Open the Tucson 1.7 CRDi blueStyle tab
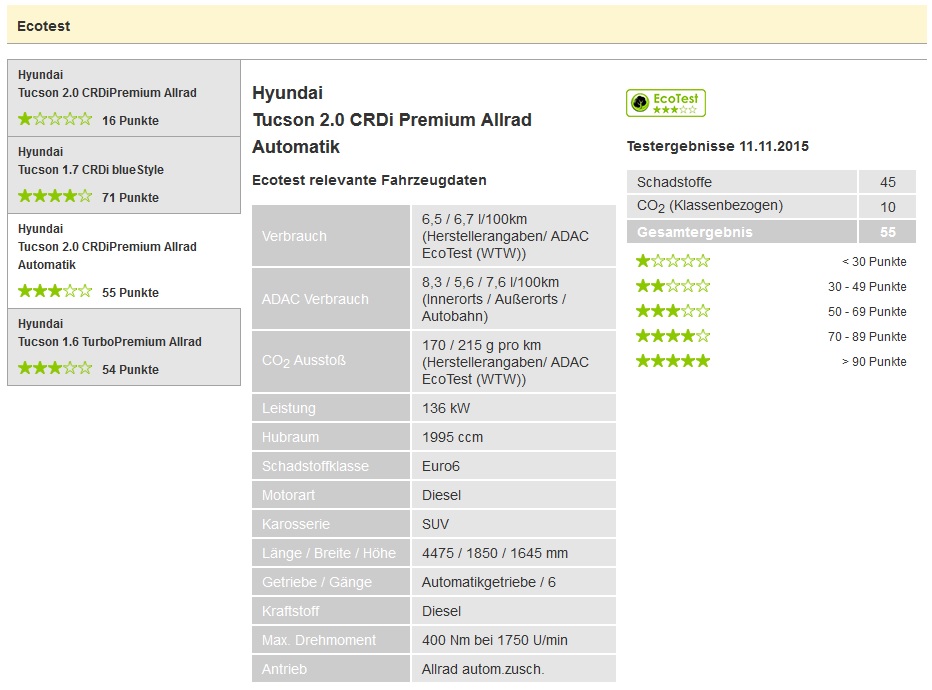Image resolution: width=932 pixels, height=690 pixels. point(124,175)
